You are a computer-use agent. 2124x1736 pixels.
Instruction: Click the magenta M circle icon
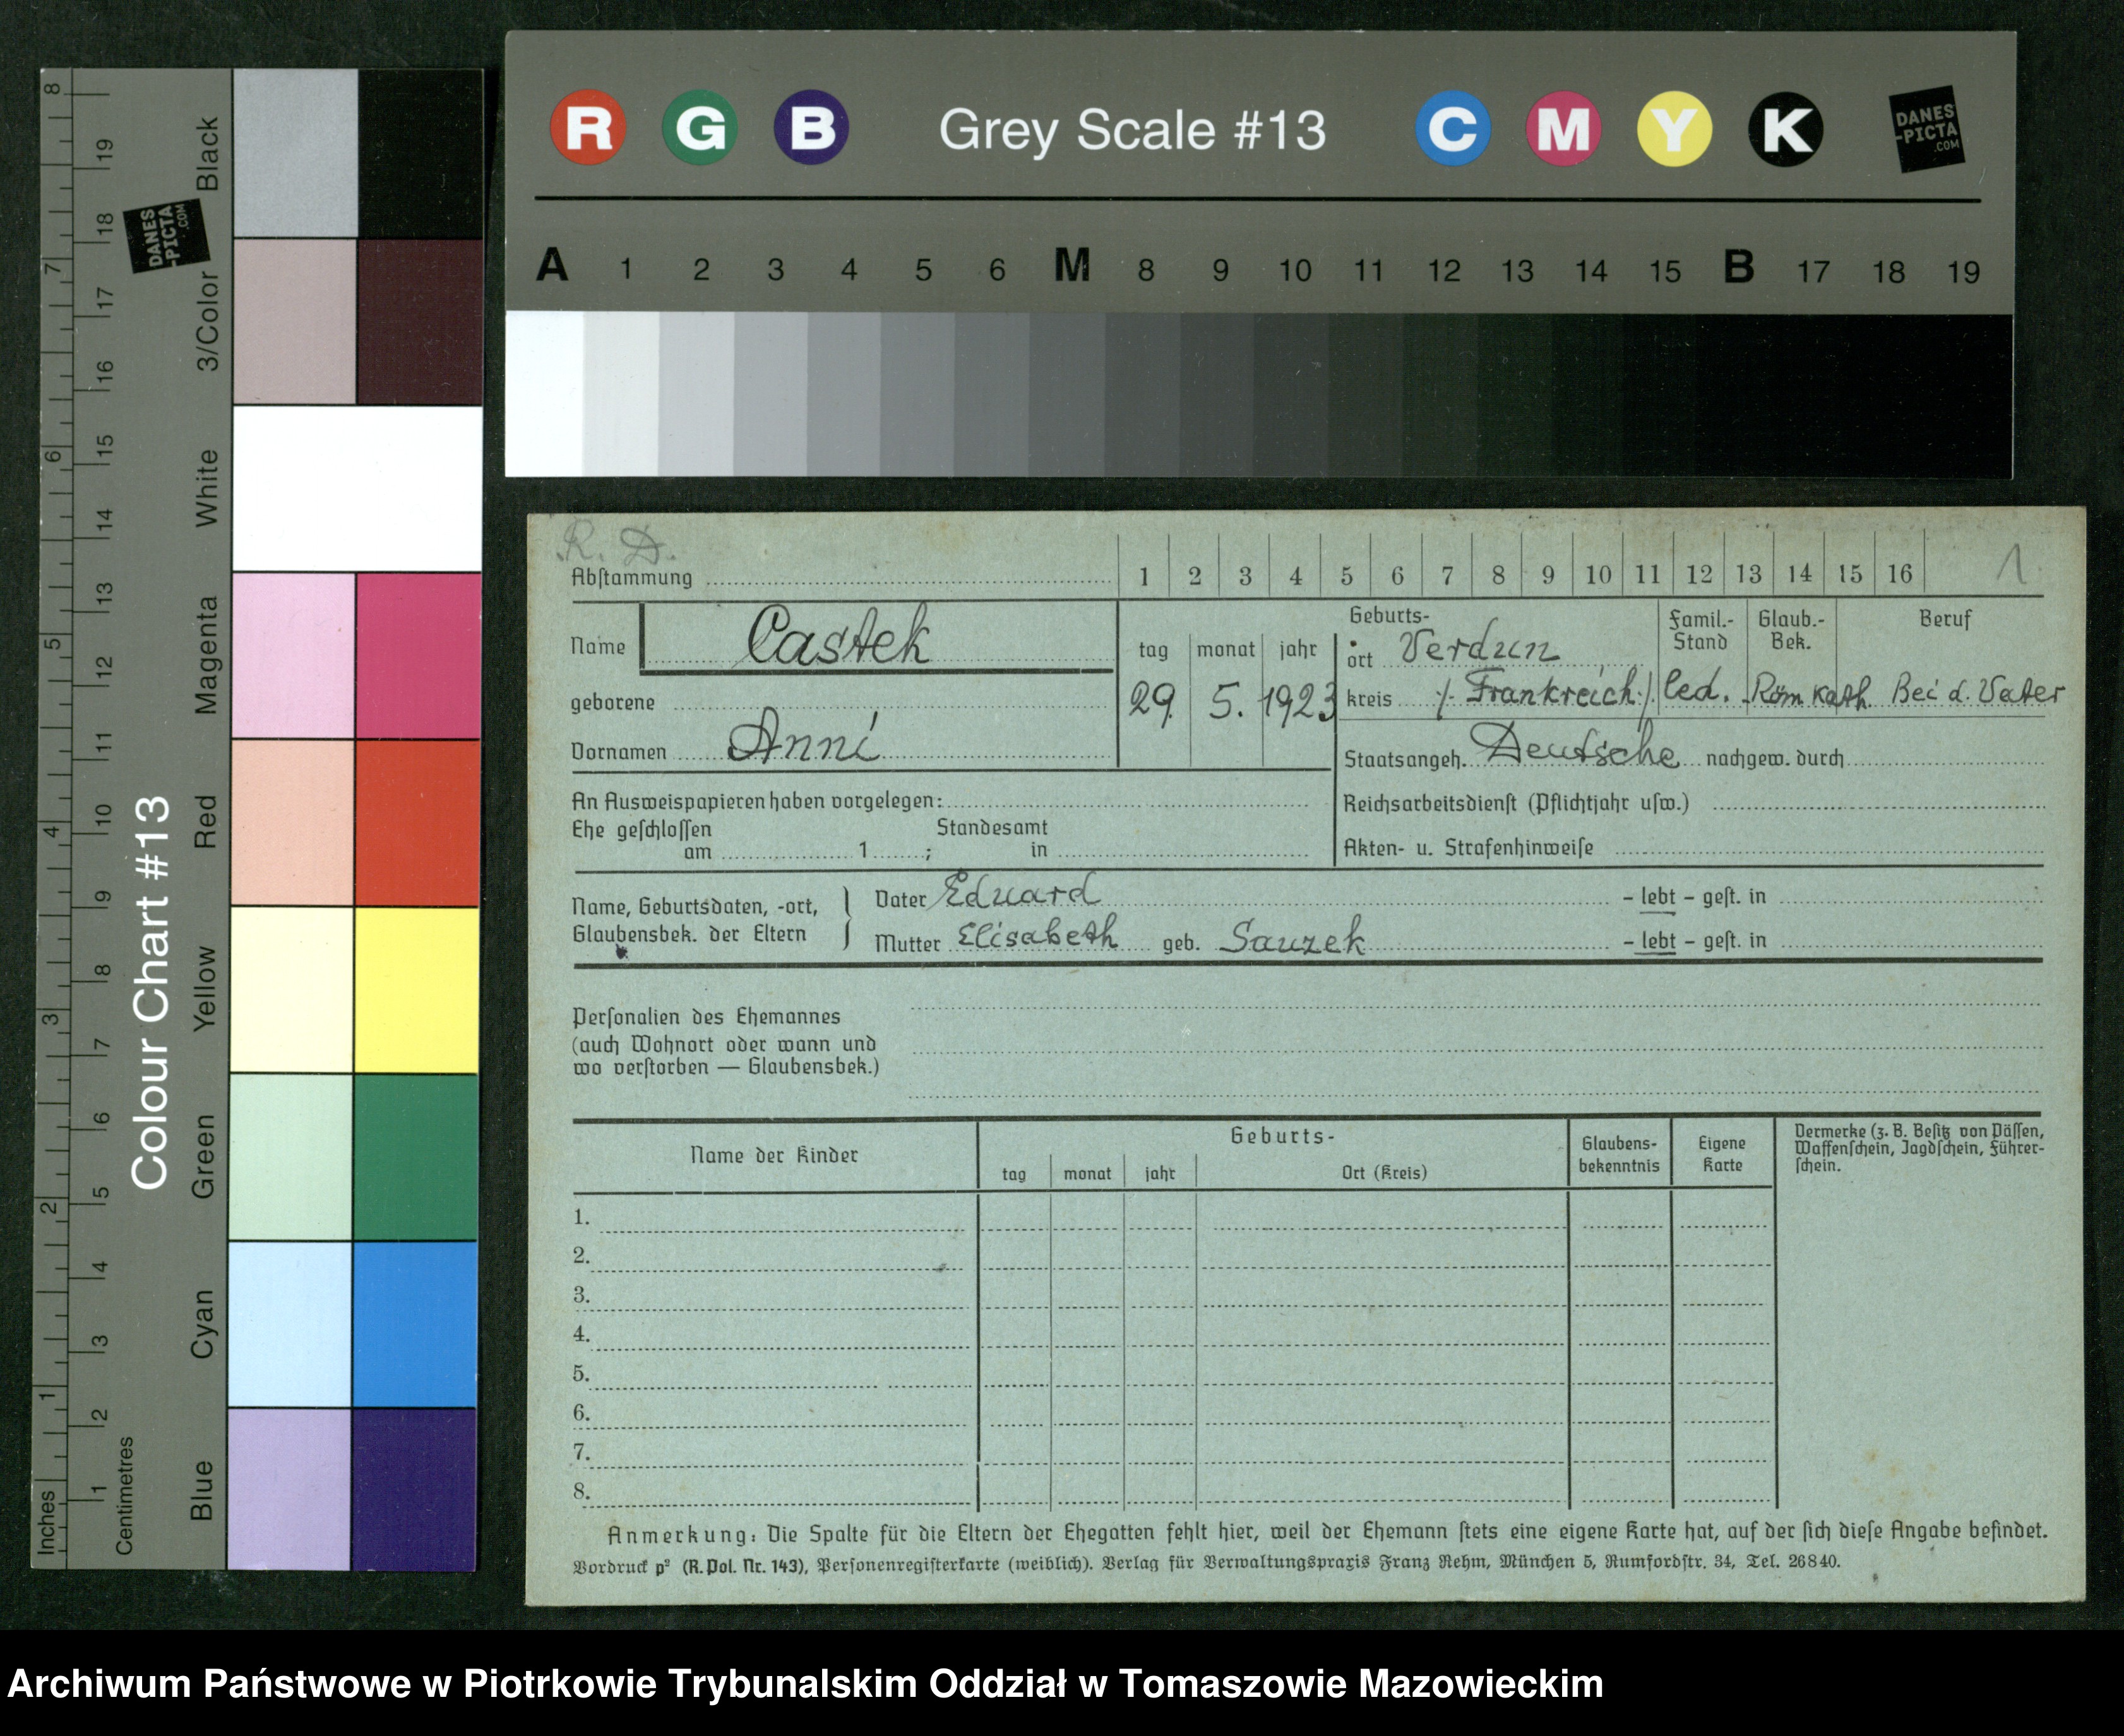tap(1563, 129)
